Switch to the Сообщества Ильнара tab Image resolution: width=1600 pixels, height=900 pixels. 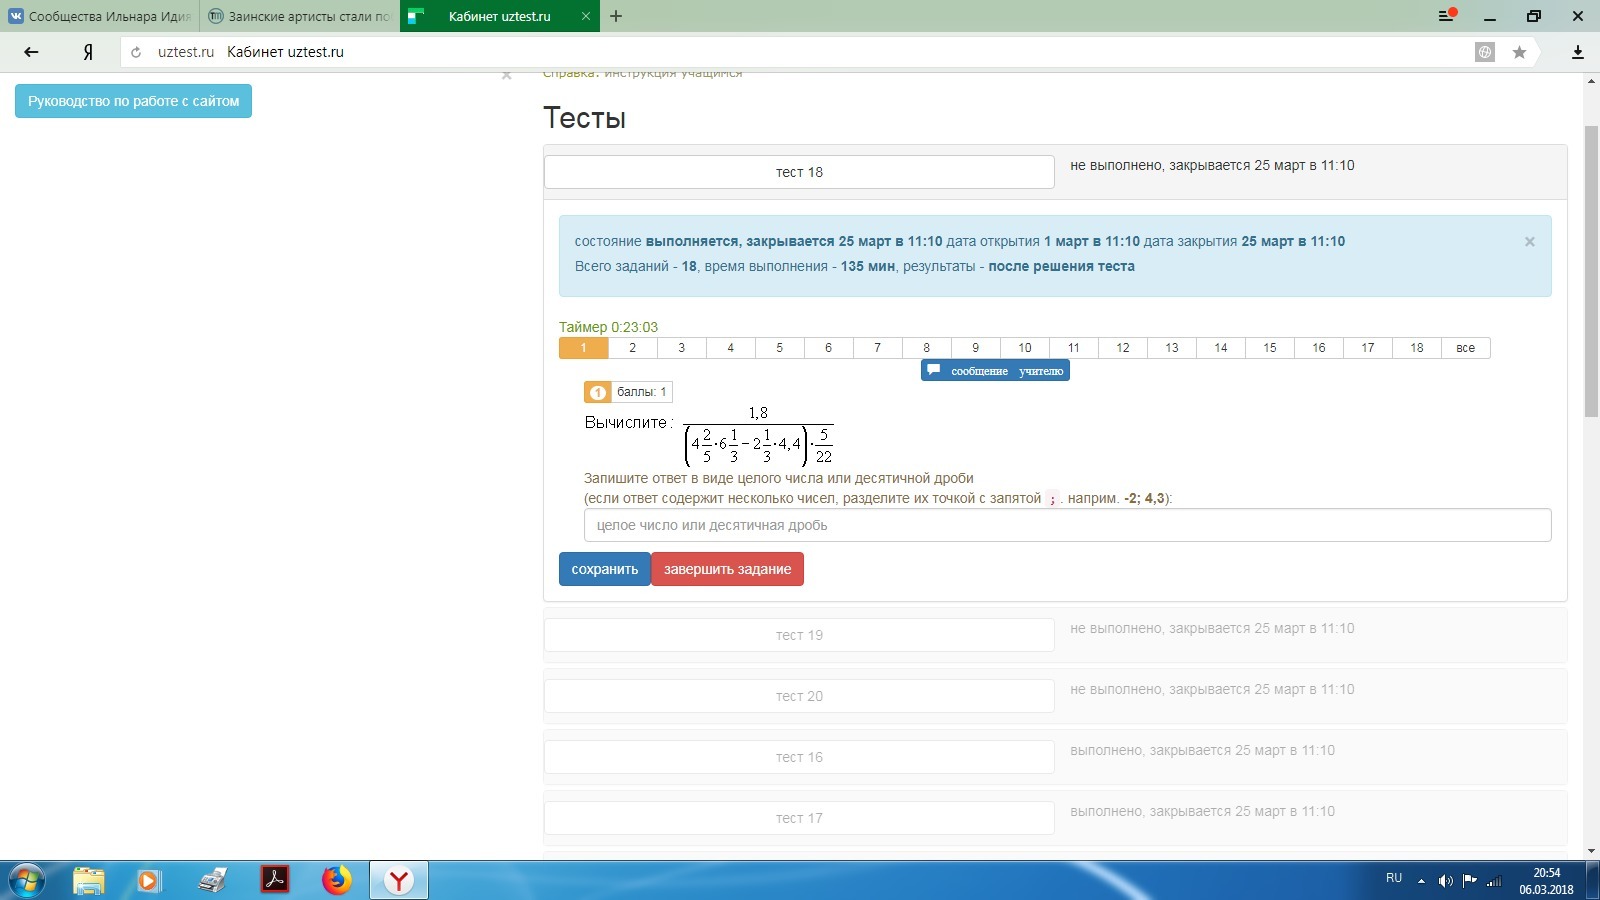(100, 16)
